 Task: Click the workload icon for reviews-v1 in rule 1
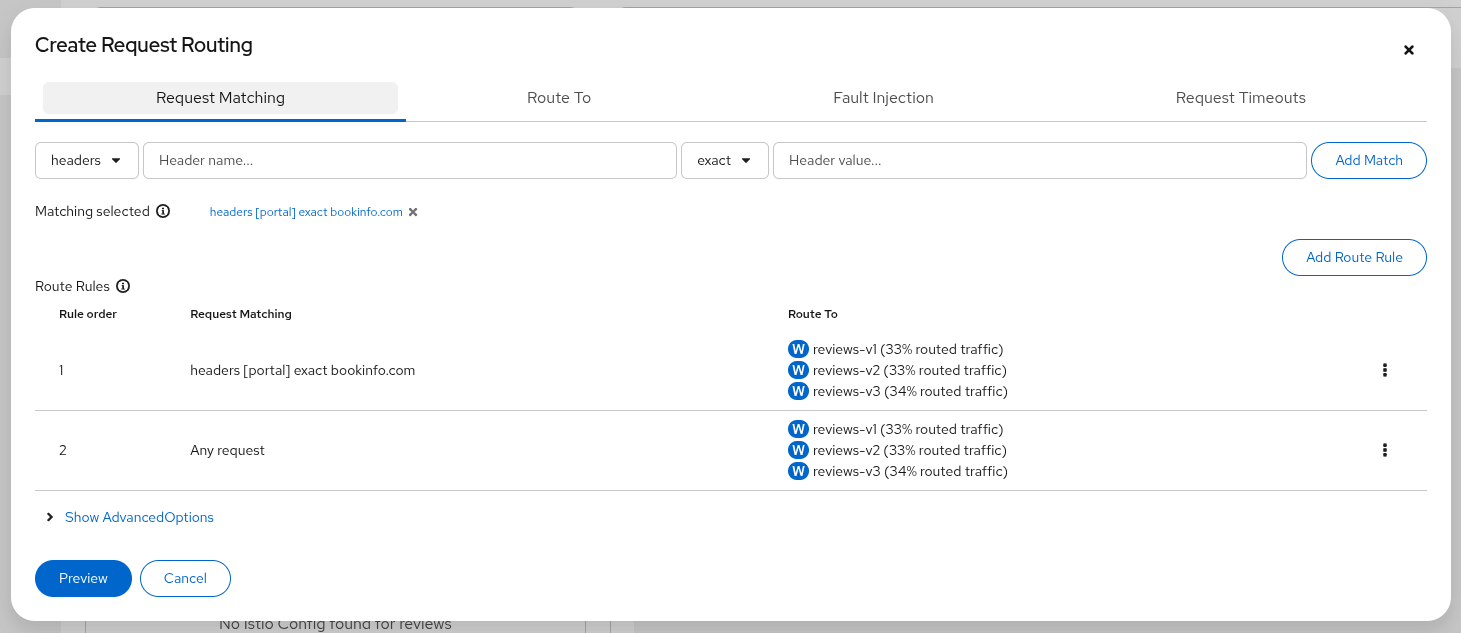tap(798, 349)
